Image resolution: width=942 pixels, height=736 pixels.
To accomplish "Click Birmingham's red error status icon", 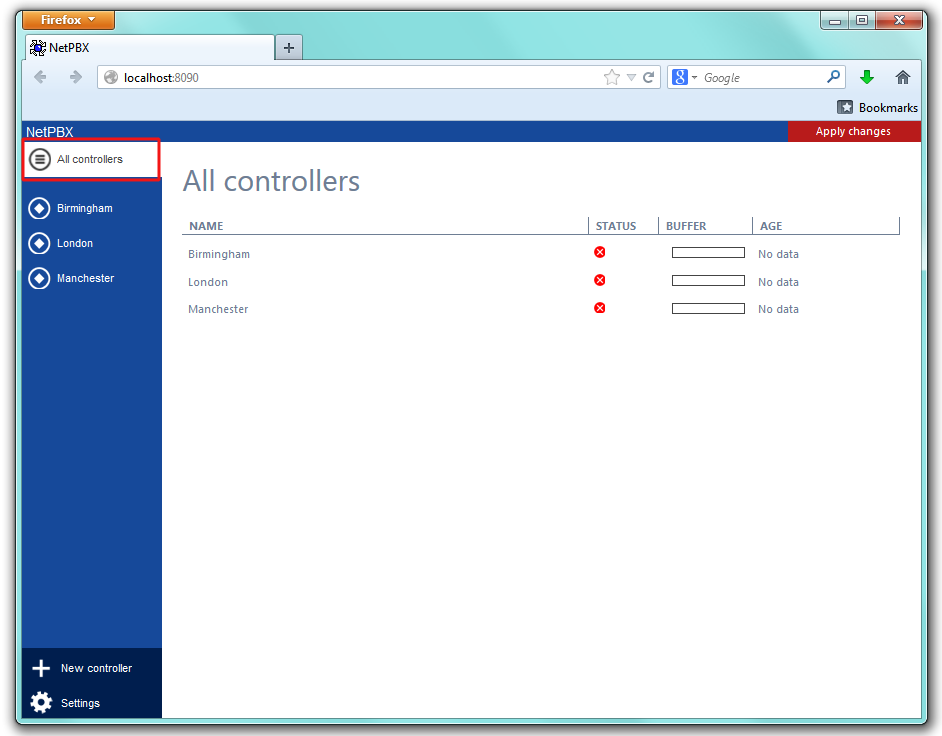I will [x=600, y=252].
